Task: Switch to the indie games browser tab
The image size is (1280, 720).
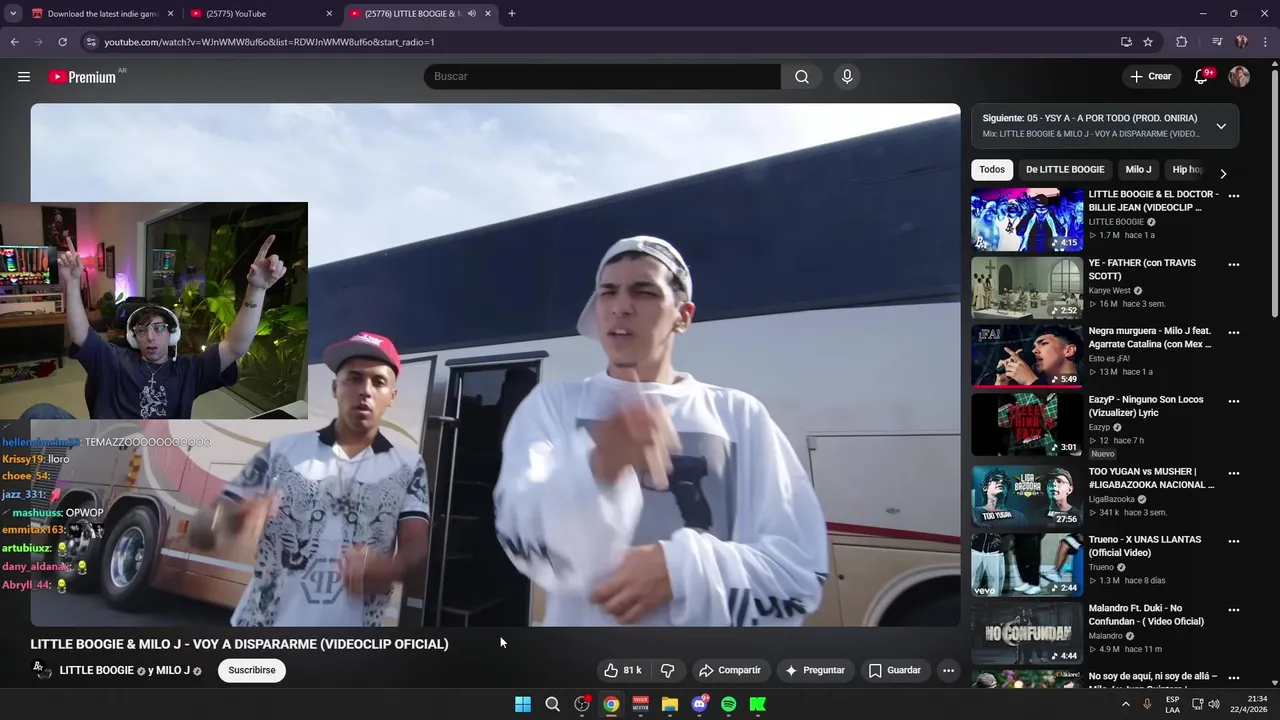Action: point(102,14)
